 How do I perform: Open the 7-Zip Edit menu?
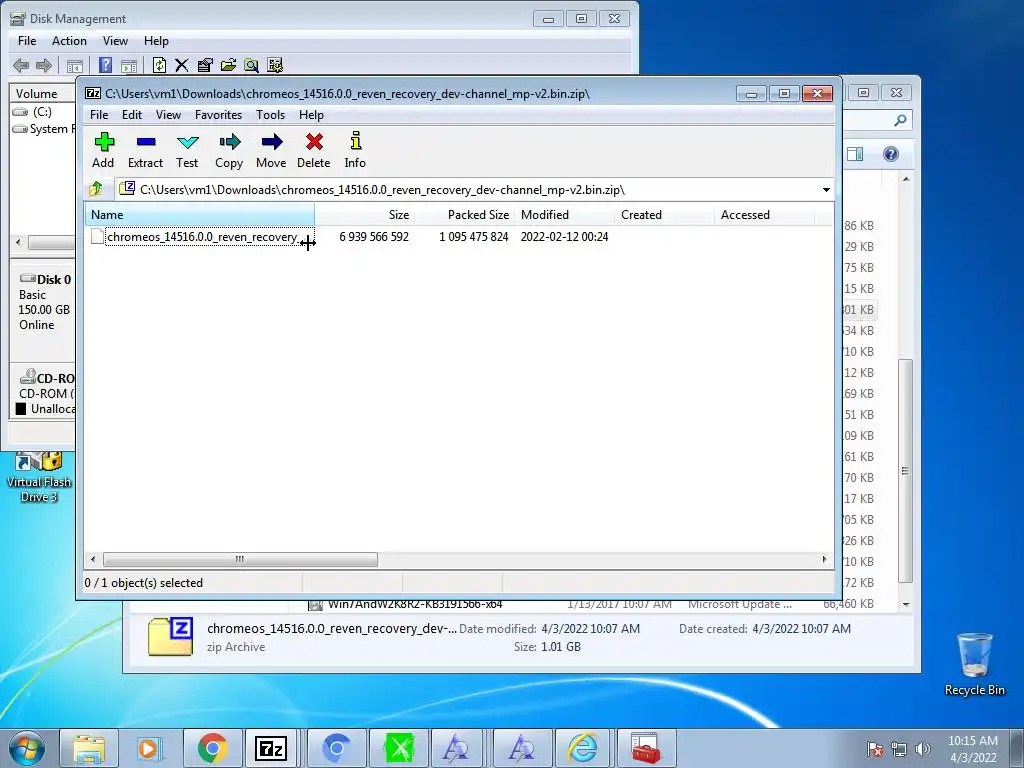coord(132,115)
